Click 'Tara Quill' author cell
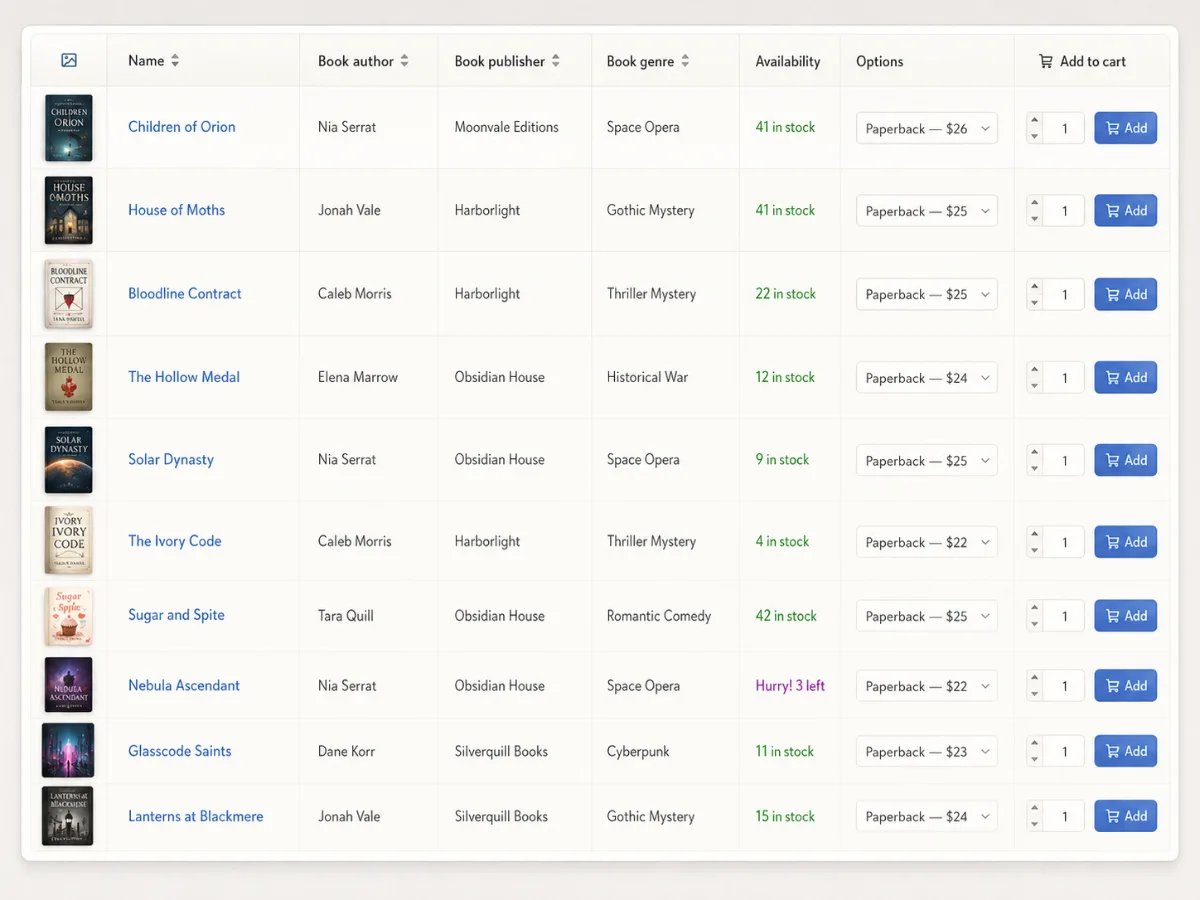 [x=346, y=616]
